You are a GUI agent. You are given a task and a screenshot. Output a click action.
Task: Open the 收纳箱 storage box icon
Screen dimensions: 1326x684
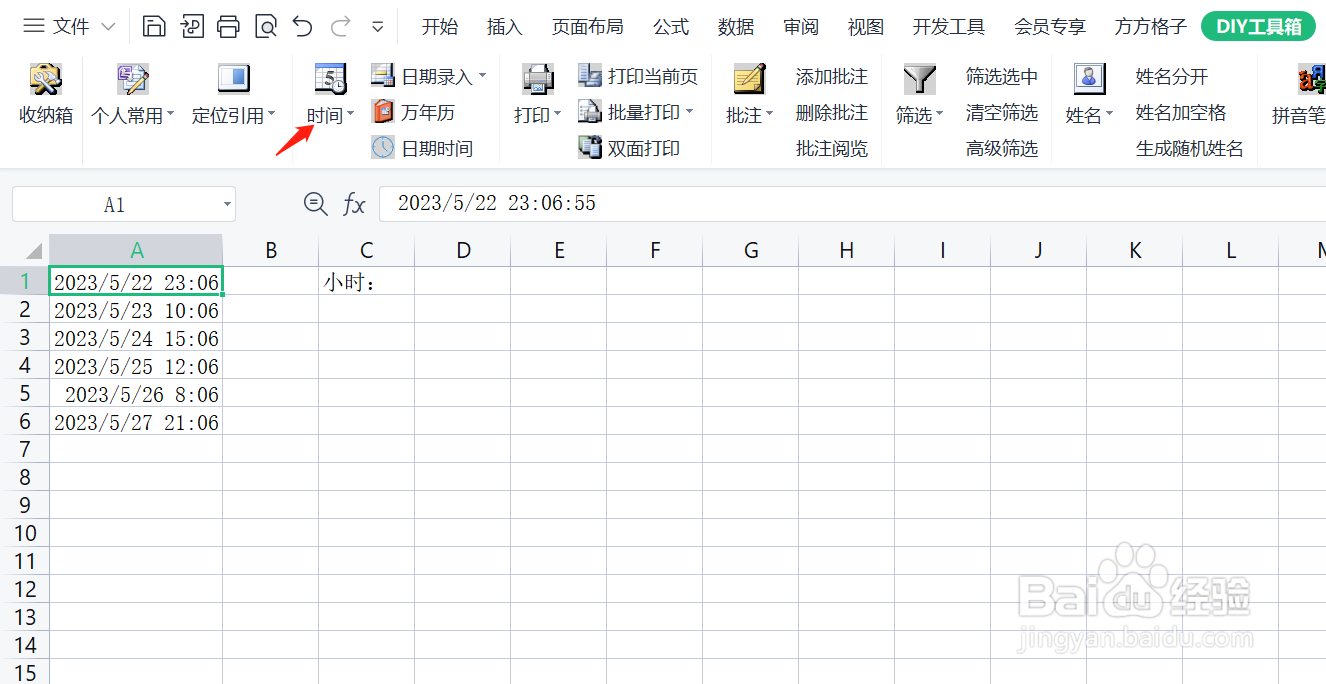pyautogui.click(x=46, y=79)
